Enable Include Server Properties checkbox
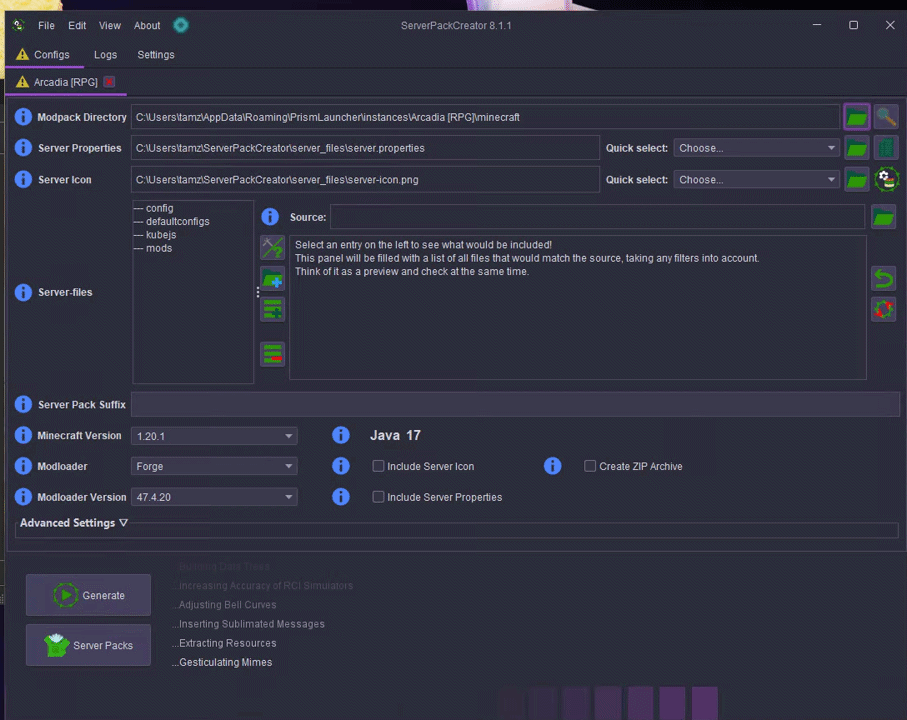 (x=378, y=497)
